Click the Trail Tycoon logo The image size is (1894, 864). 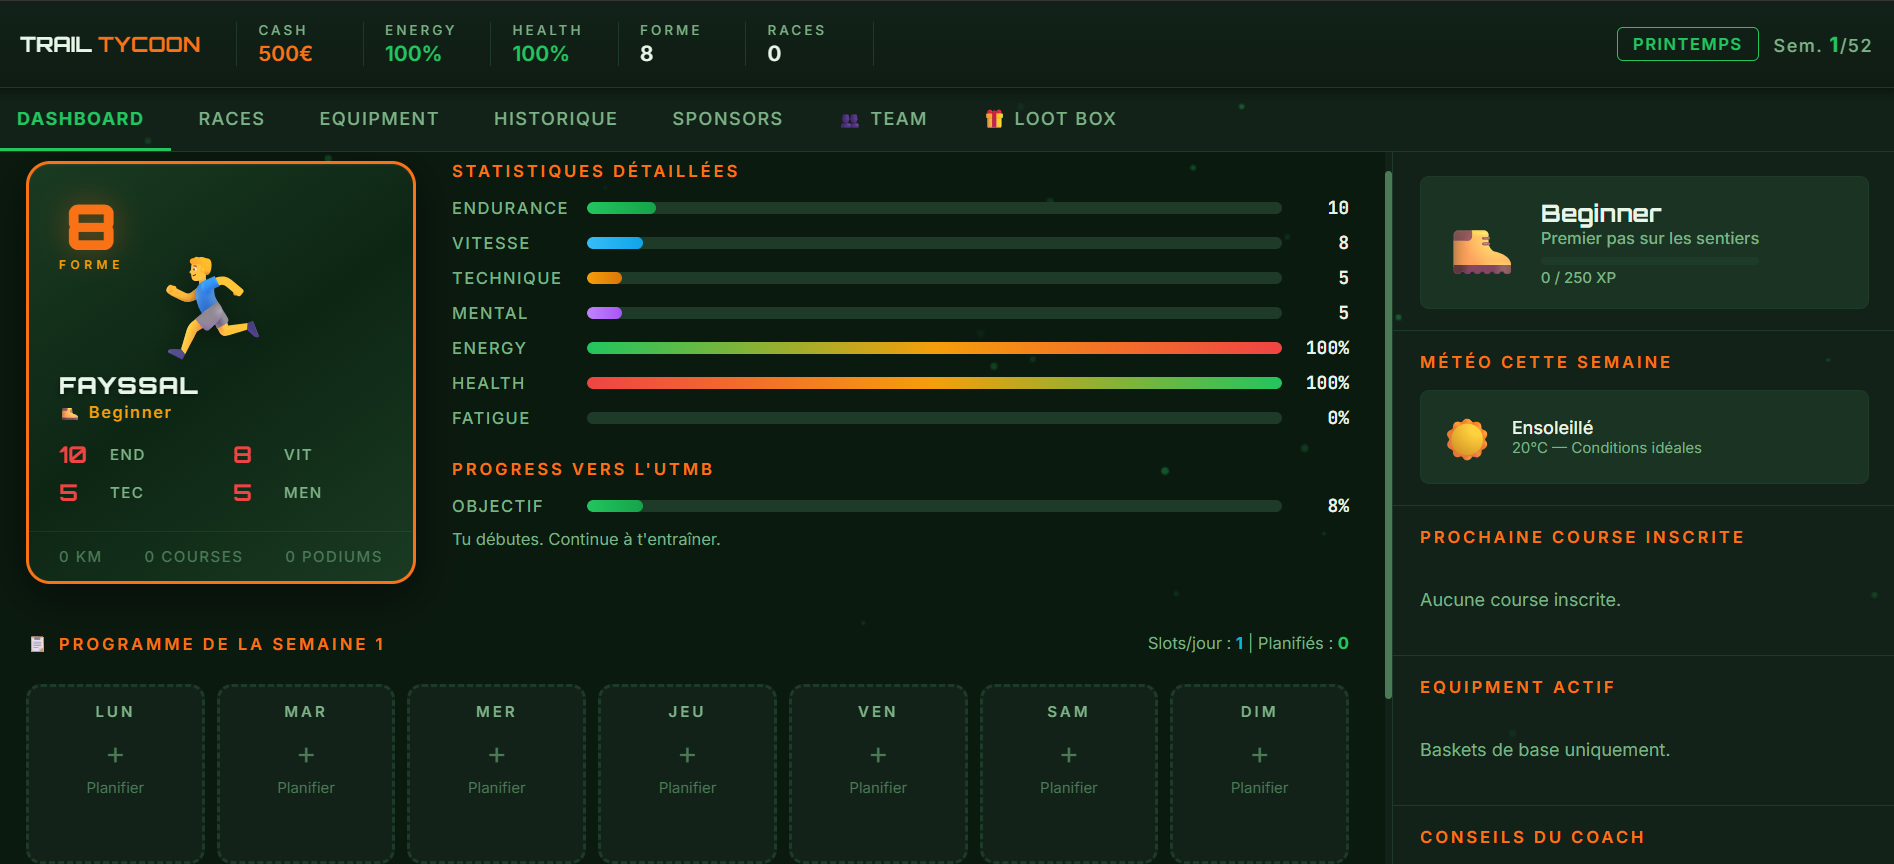point(110,44)
